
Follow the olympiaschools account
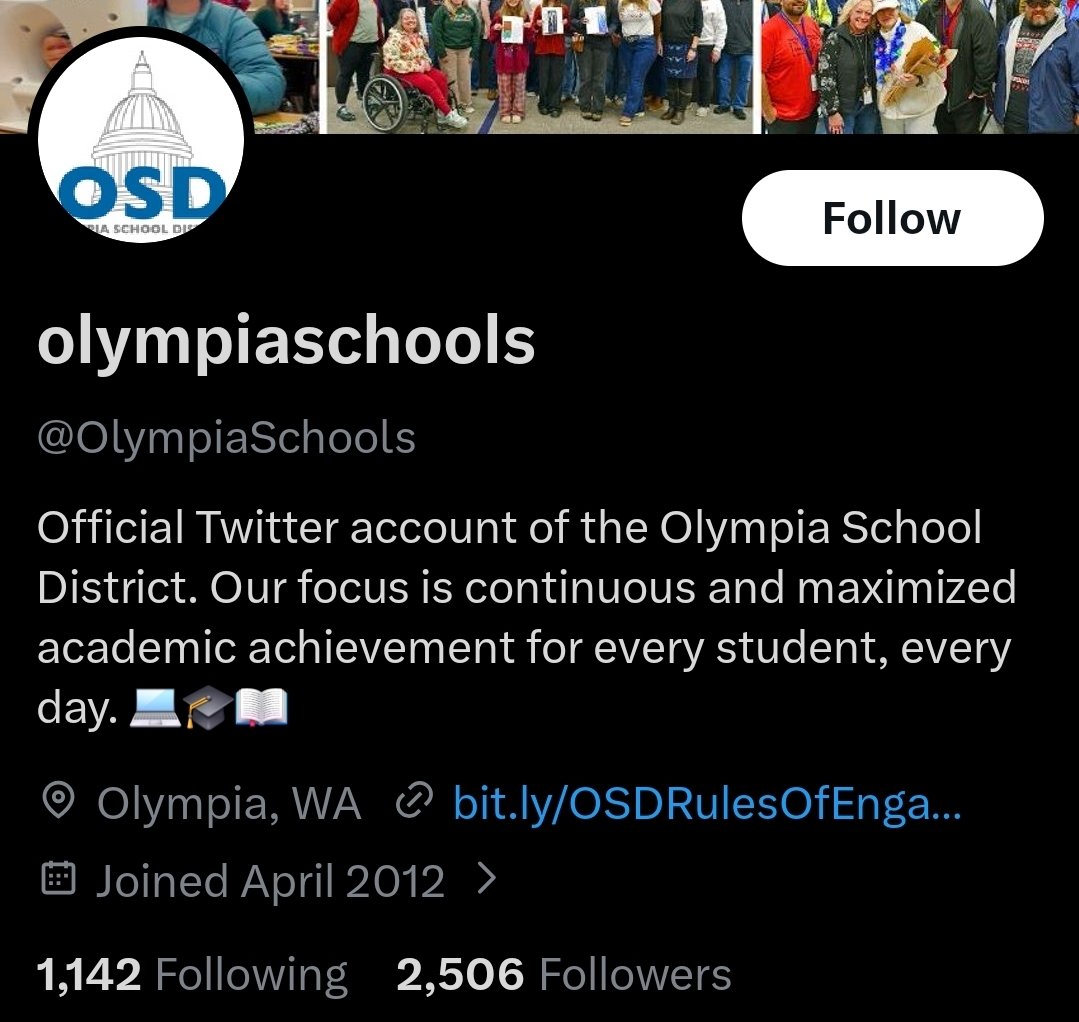[893, 218]
